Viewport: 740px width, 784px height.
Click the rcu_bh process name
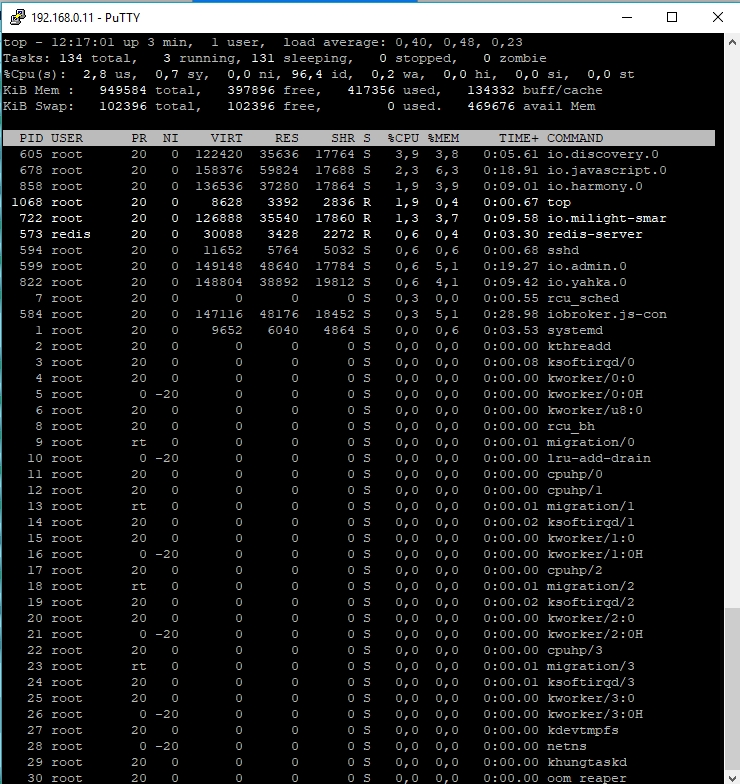pyautogui.click(x=570, y=426)
